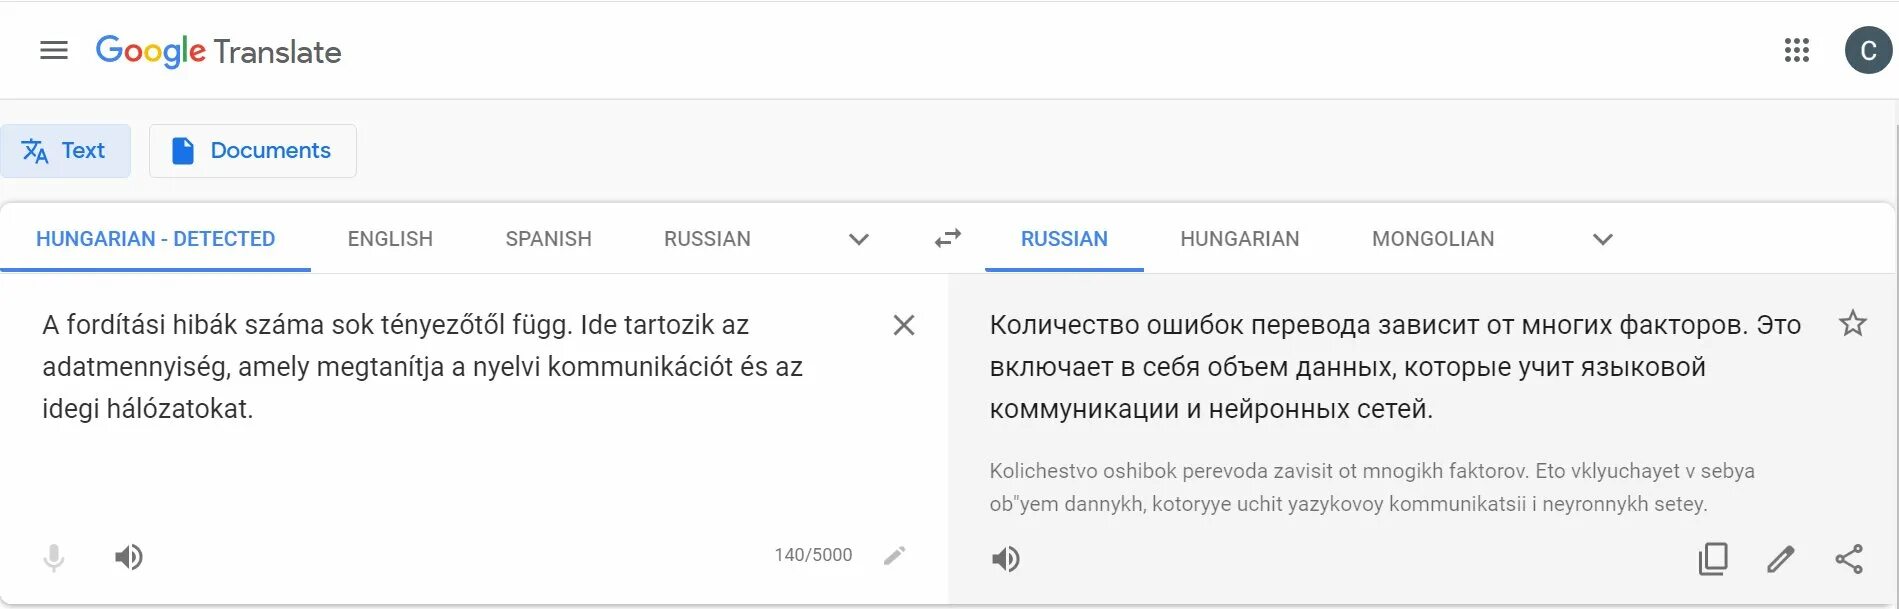Suggest an edit to translation
This screenshot has height=609, width=1899.
pyautogui.click(x=1780, y=558)
